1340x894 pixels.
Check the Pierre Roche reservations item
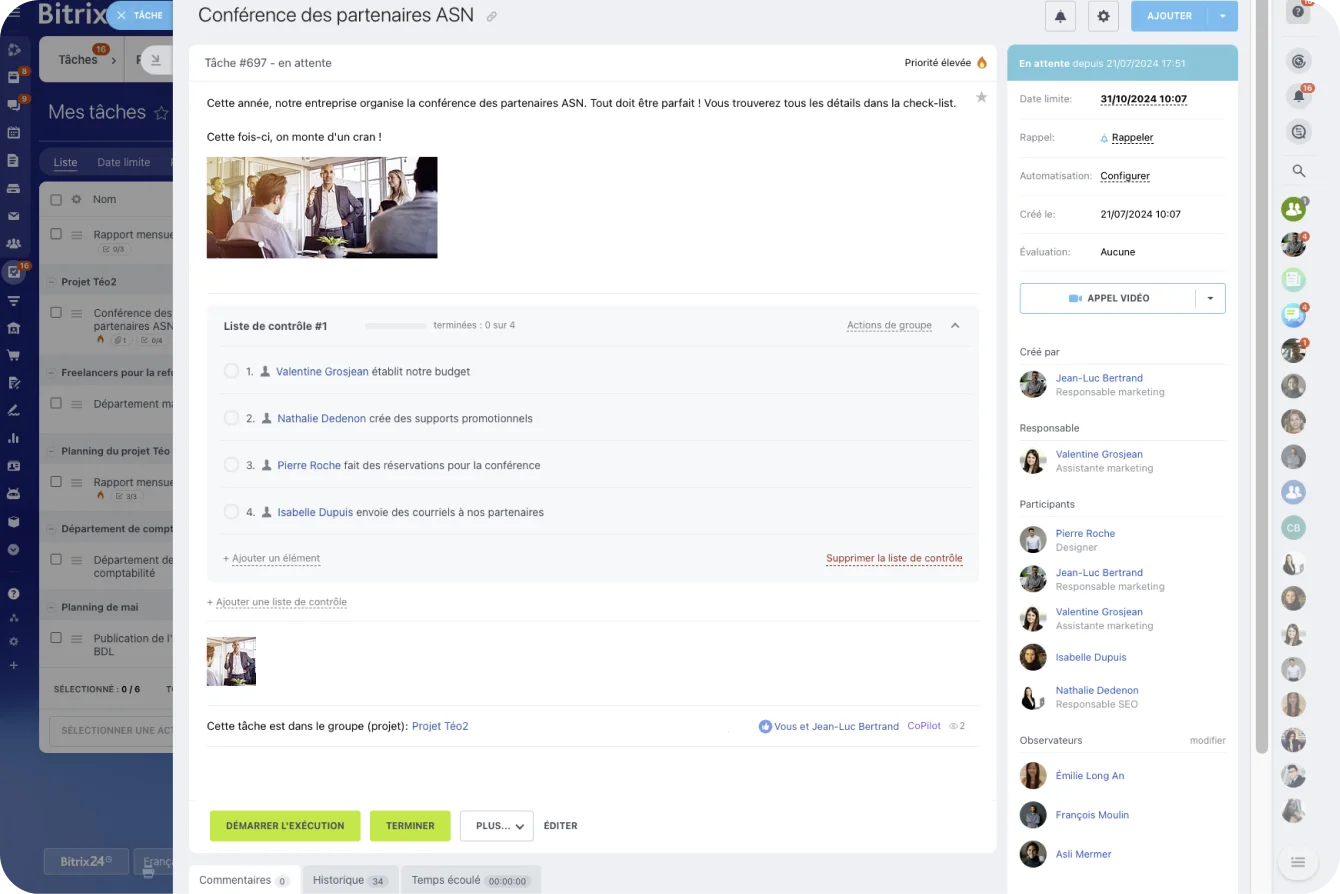[x=231, y=465]
